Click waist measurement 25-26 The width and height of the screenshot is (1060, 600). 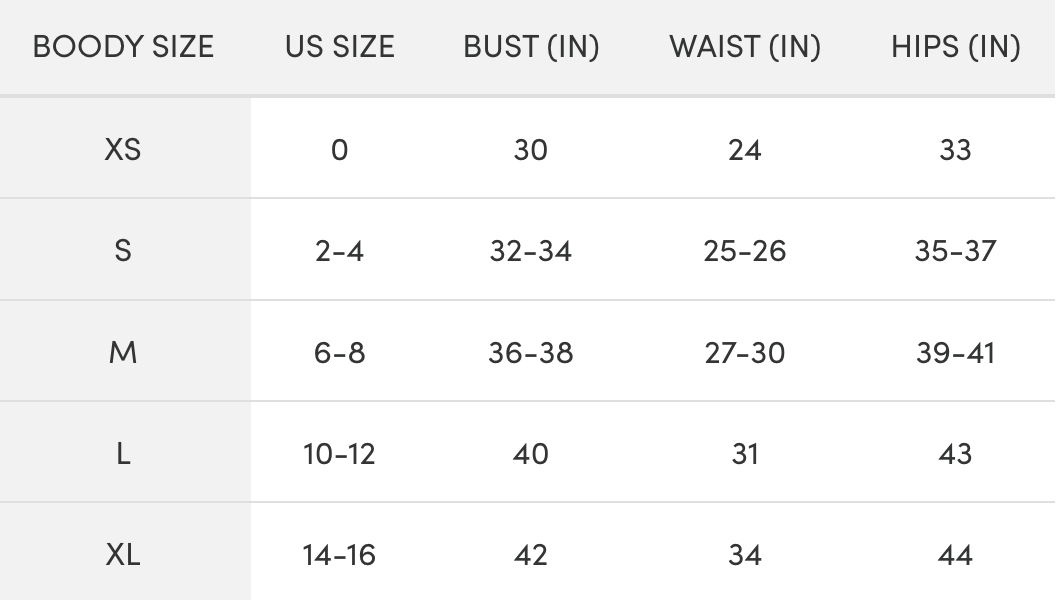pyautogui.click(x=745, y=251)
